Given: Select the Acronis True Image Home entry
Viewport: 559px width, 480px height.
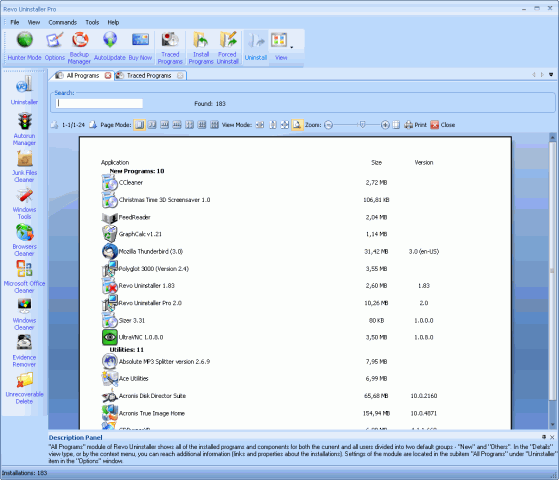Looking at the screenshot, I should (152, 413).
